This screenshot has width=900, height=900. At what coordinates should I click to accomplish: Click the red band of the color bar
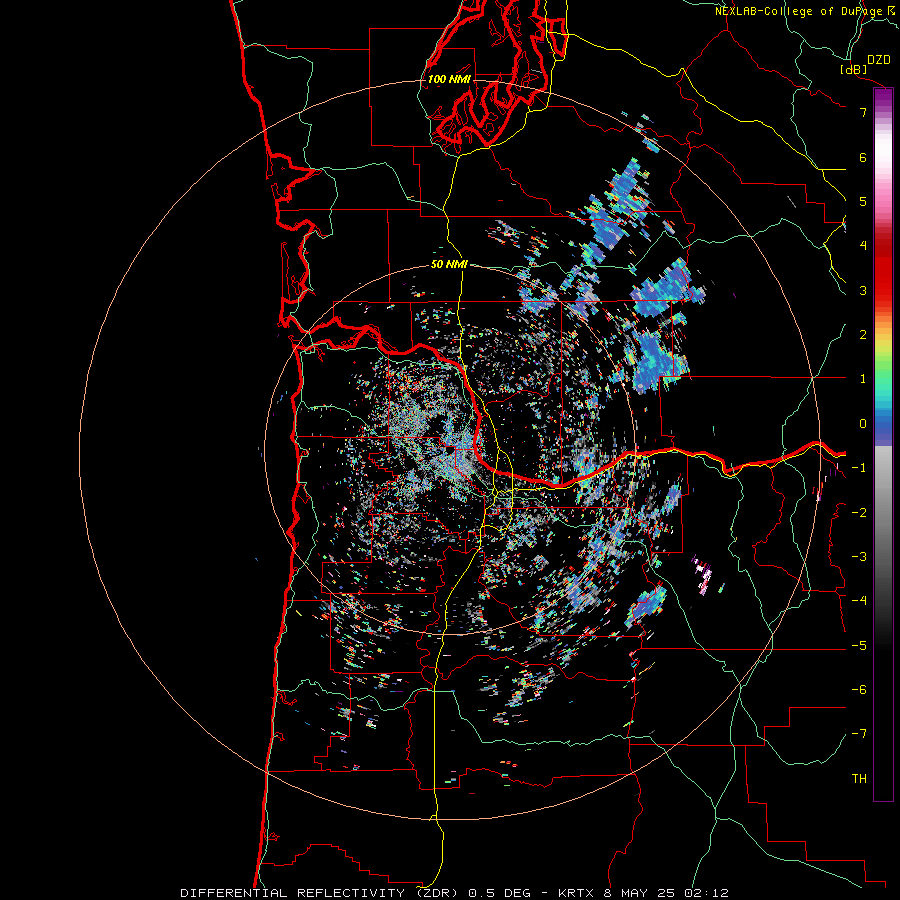[x=883, y=270]
